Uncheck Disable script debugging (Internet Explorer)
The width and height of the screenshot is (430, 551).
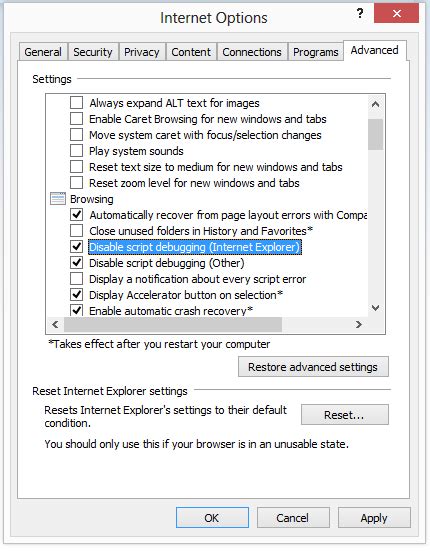click(77, 247)
